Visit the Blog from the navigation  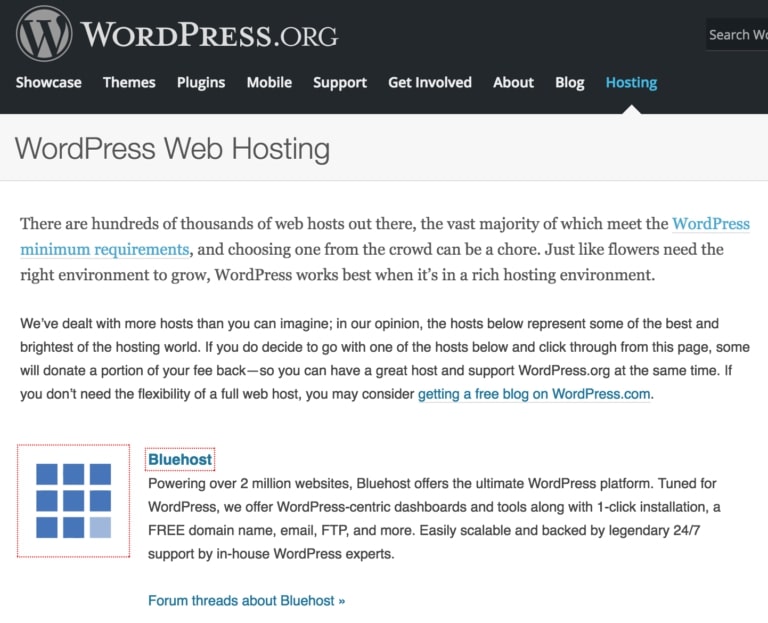[x=570, y=82]
